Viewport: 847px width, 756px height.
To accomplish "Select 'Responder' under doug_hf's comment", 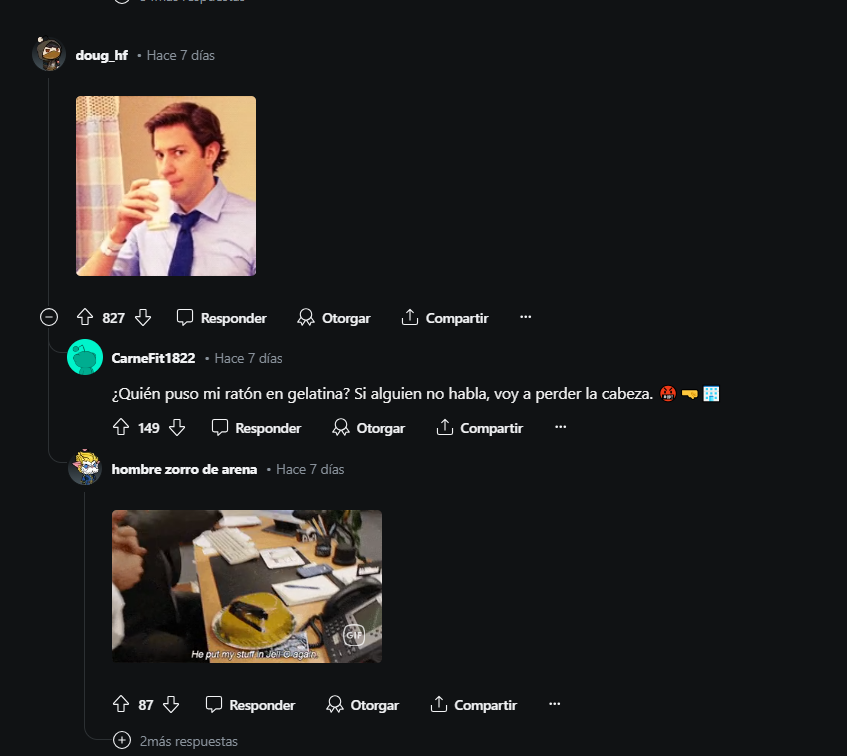I will pos(232,318).
